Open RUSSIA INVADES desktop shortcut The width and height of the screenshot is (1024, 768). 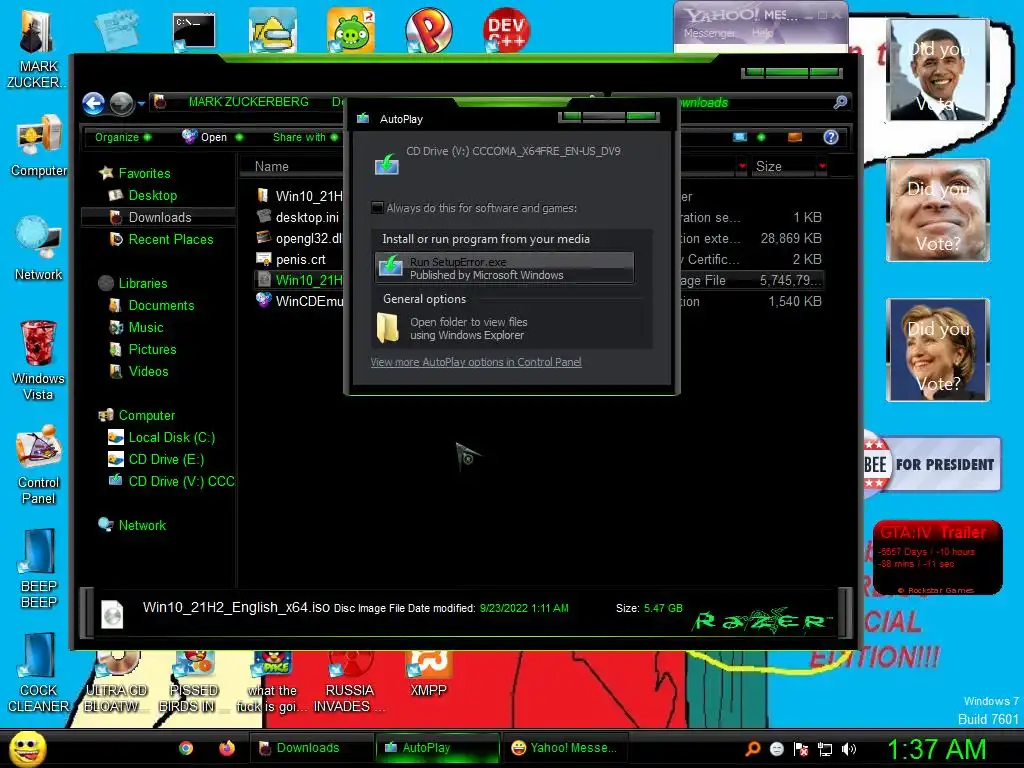tap(349, 682)
